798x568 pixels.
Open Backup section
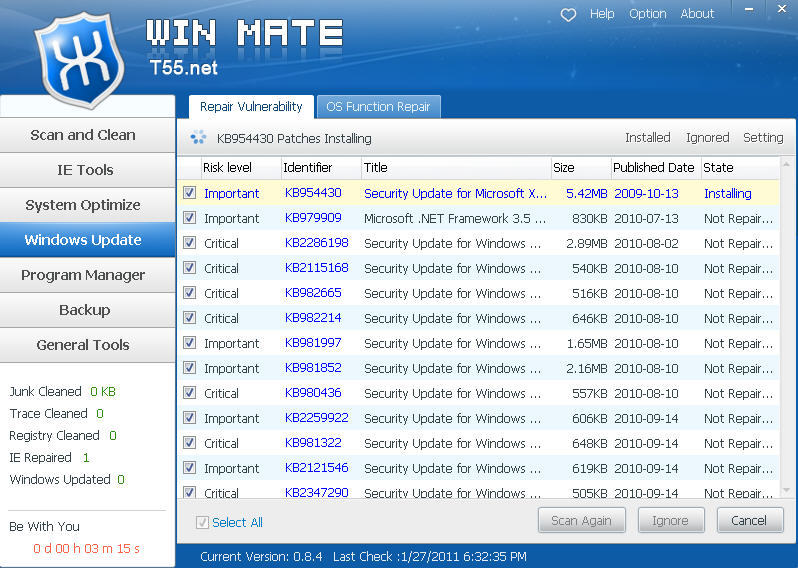tap(87, 310)
